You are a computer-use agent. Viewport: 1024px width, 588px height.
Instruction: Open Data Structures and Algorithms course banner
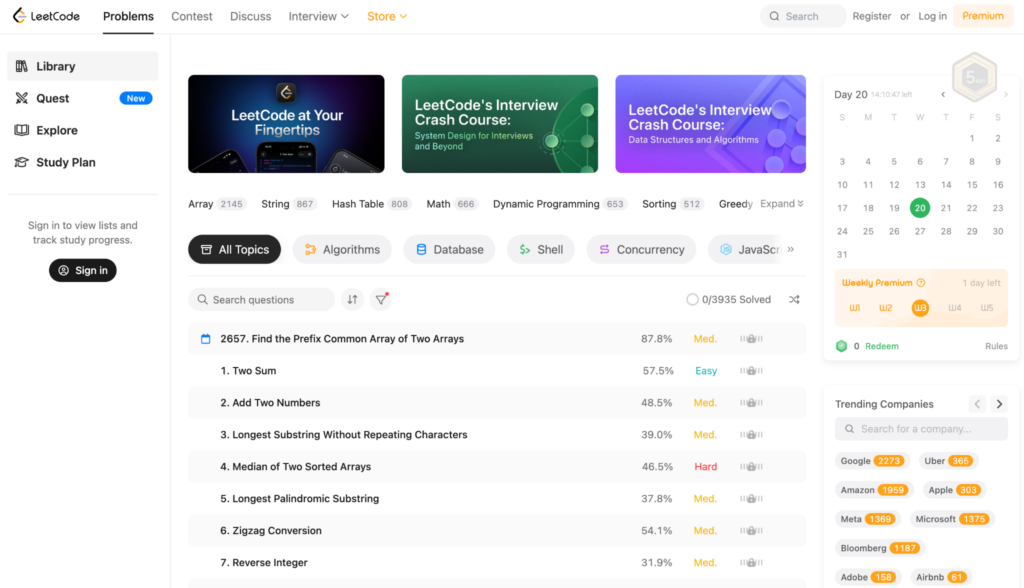coord(711,124)
